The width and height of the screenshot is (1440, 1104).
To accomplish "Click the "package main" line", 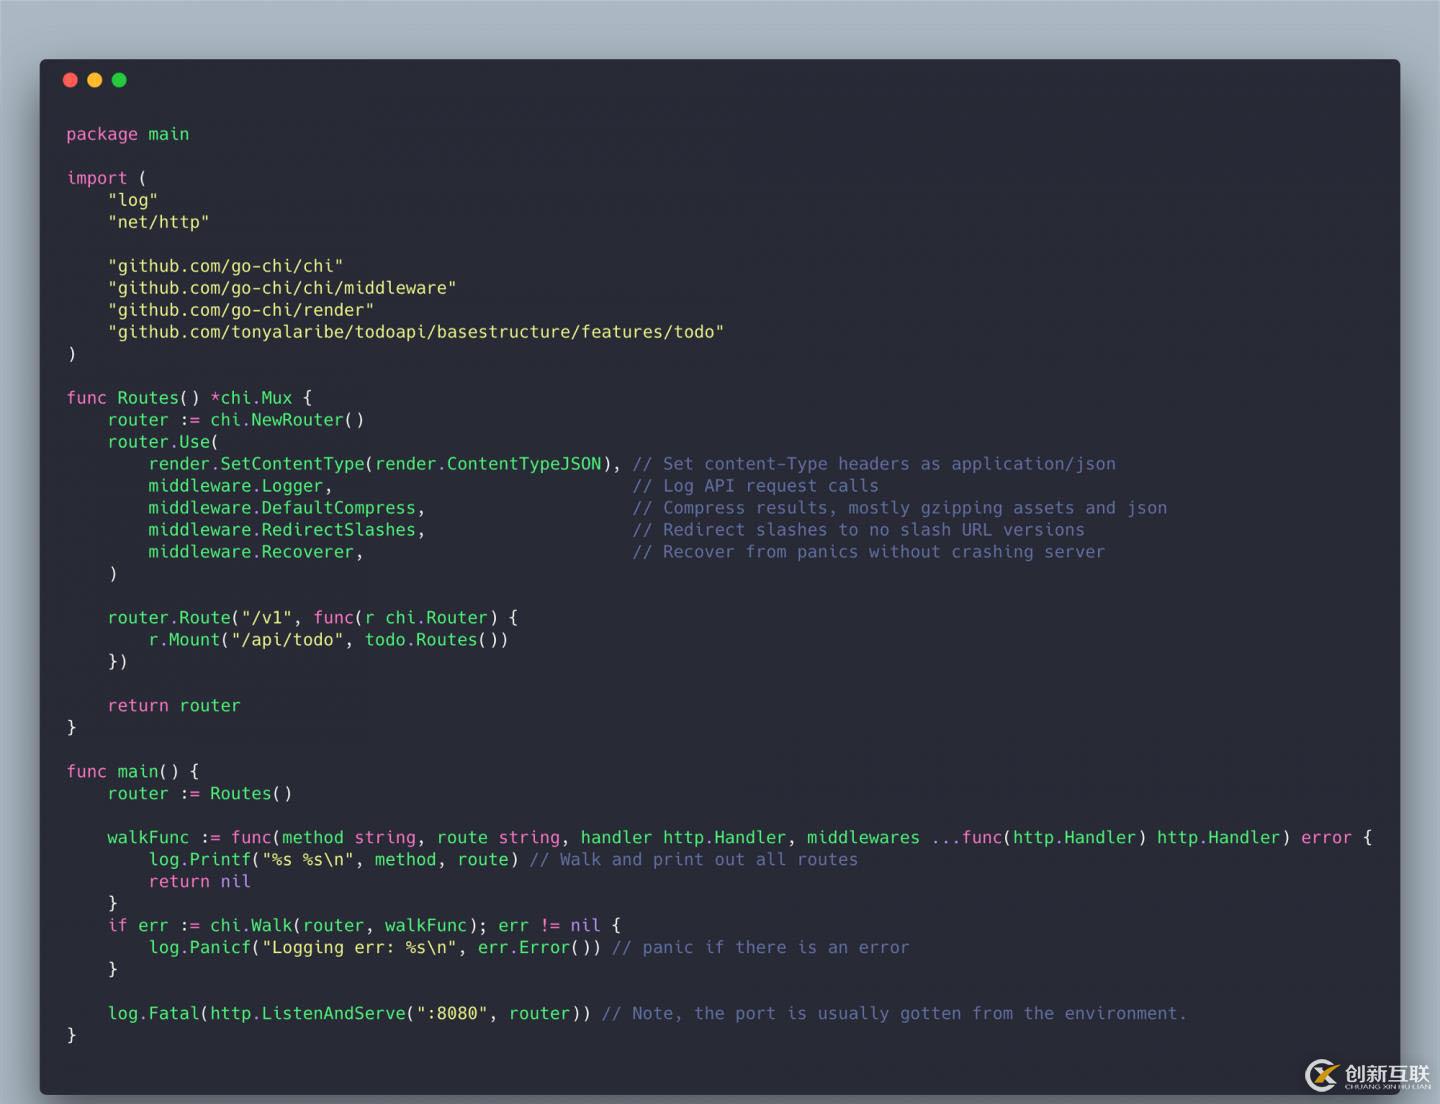I will tap(128, 134).
